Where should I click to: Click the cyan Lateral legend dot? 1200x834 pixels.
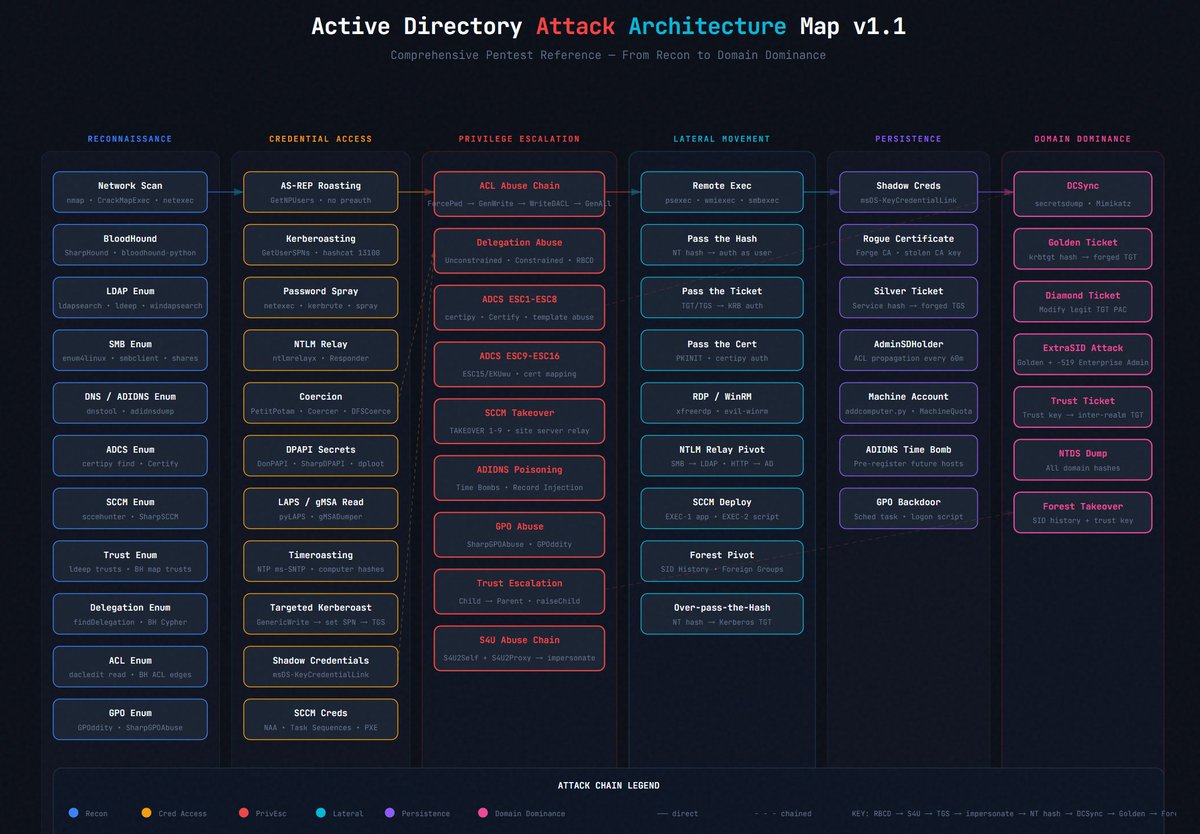click(321, 813)
